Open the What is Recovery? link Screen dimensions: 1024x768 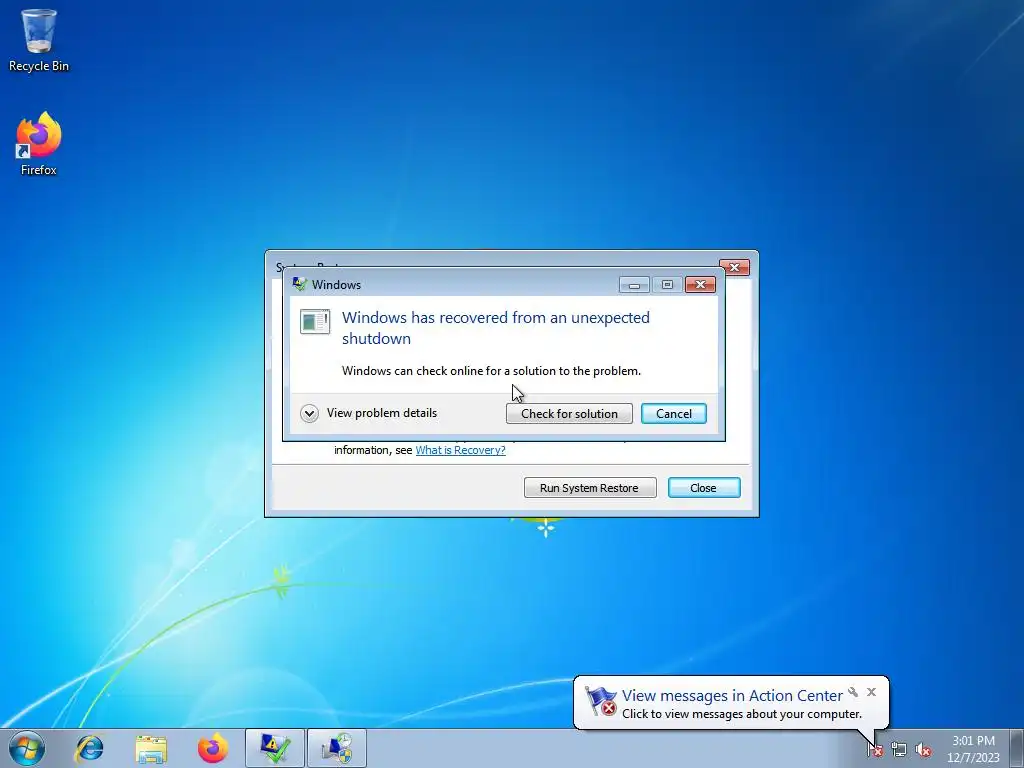pyautogui.click(x=460, y=450)
